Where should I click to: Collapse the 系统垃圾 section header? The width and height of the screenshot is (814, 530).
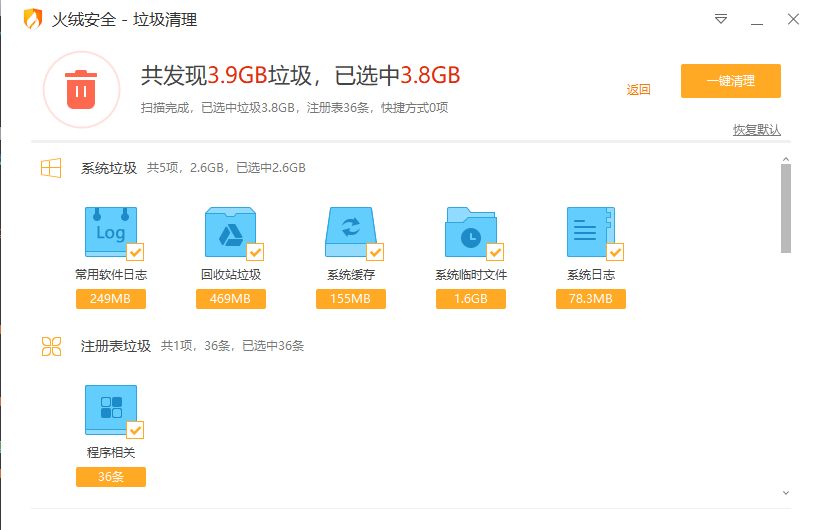108,168
